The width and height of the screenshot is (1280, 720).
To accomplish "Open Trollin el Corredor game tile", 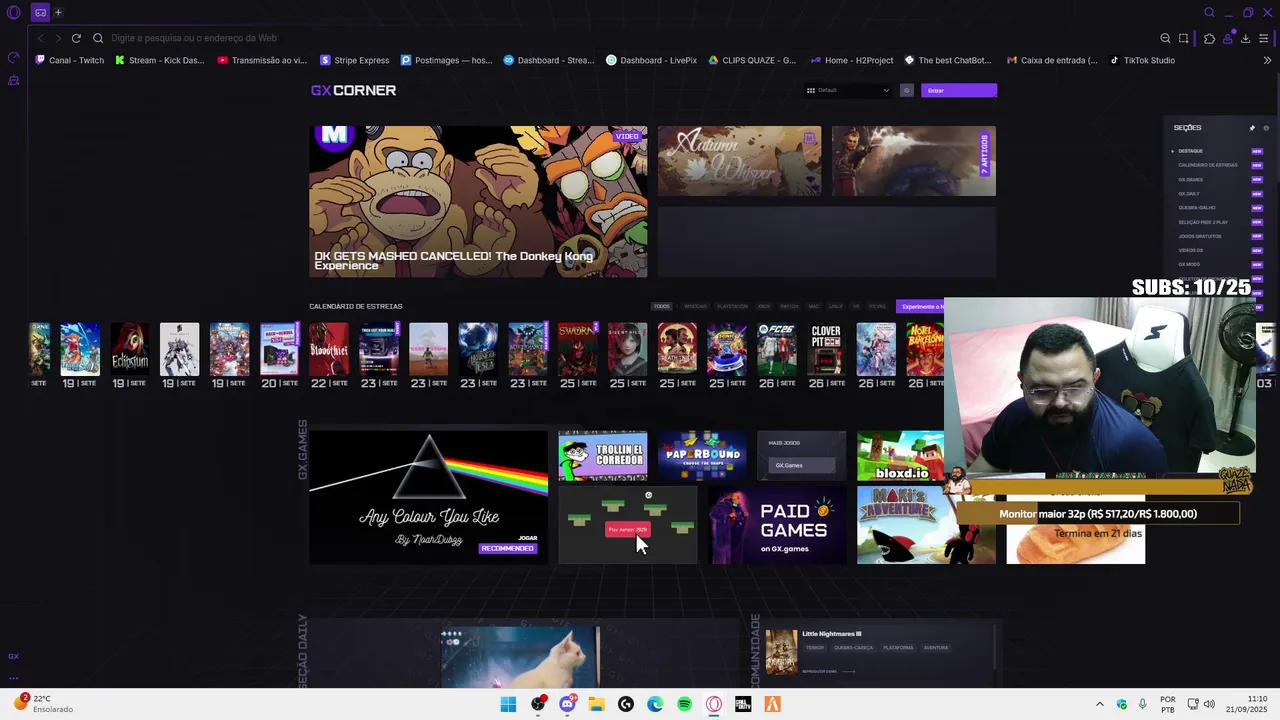I will coord(602,456).
